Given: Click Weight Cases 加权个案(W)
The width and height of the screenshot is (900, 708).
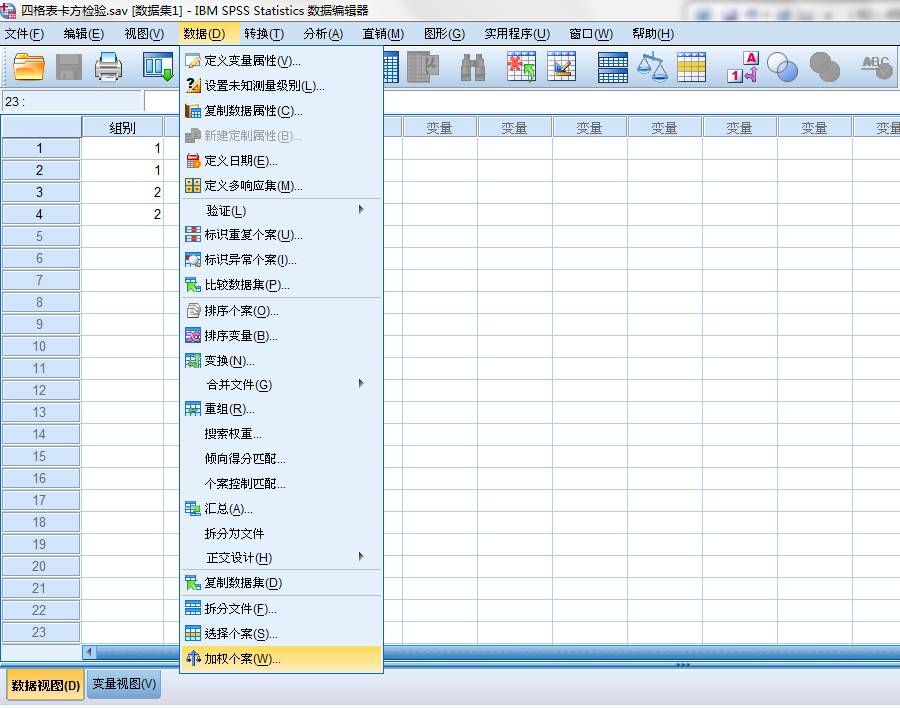Looking at the screenshot, I should 281,659.
